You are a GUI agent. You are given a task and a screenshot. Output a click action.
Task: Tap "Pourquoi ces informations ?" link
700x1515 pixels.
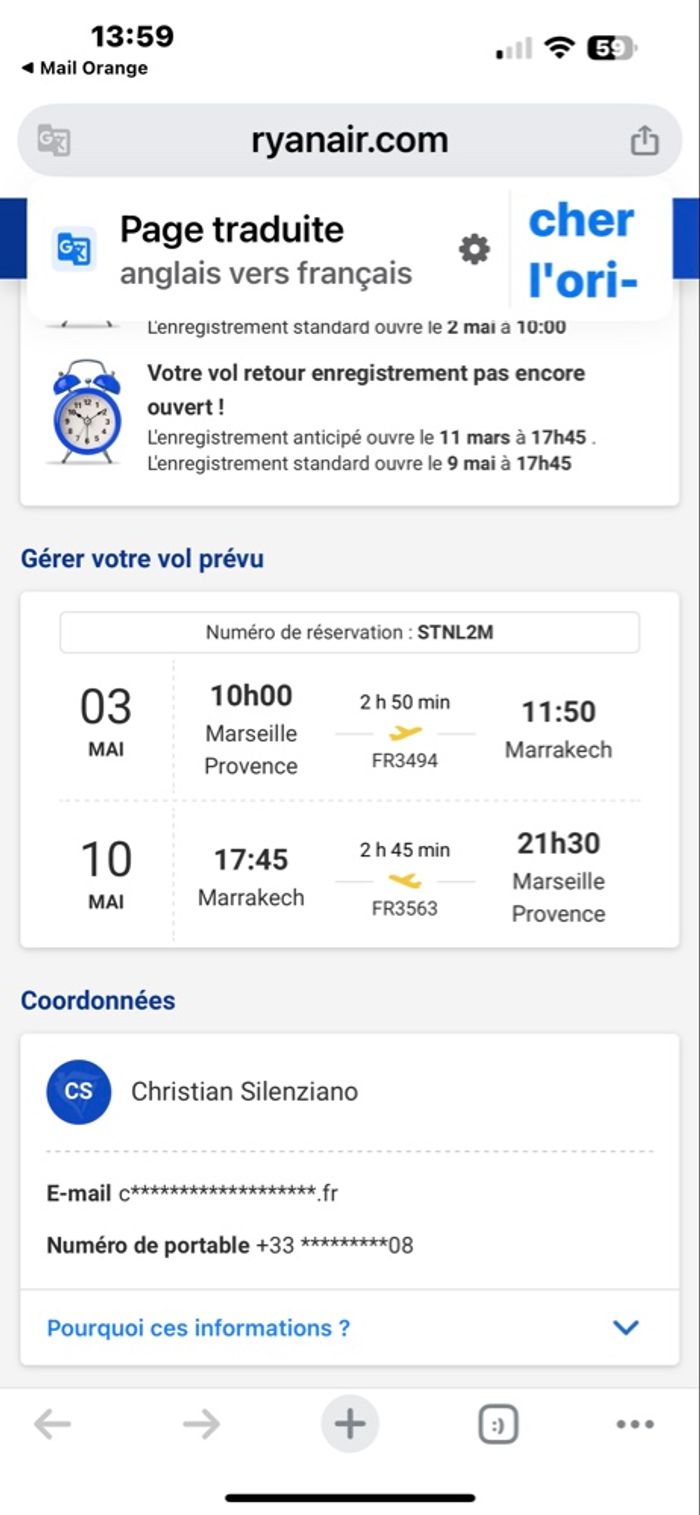[x=198, y=1328]
